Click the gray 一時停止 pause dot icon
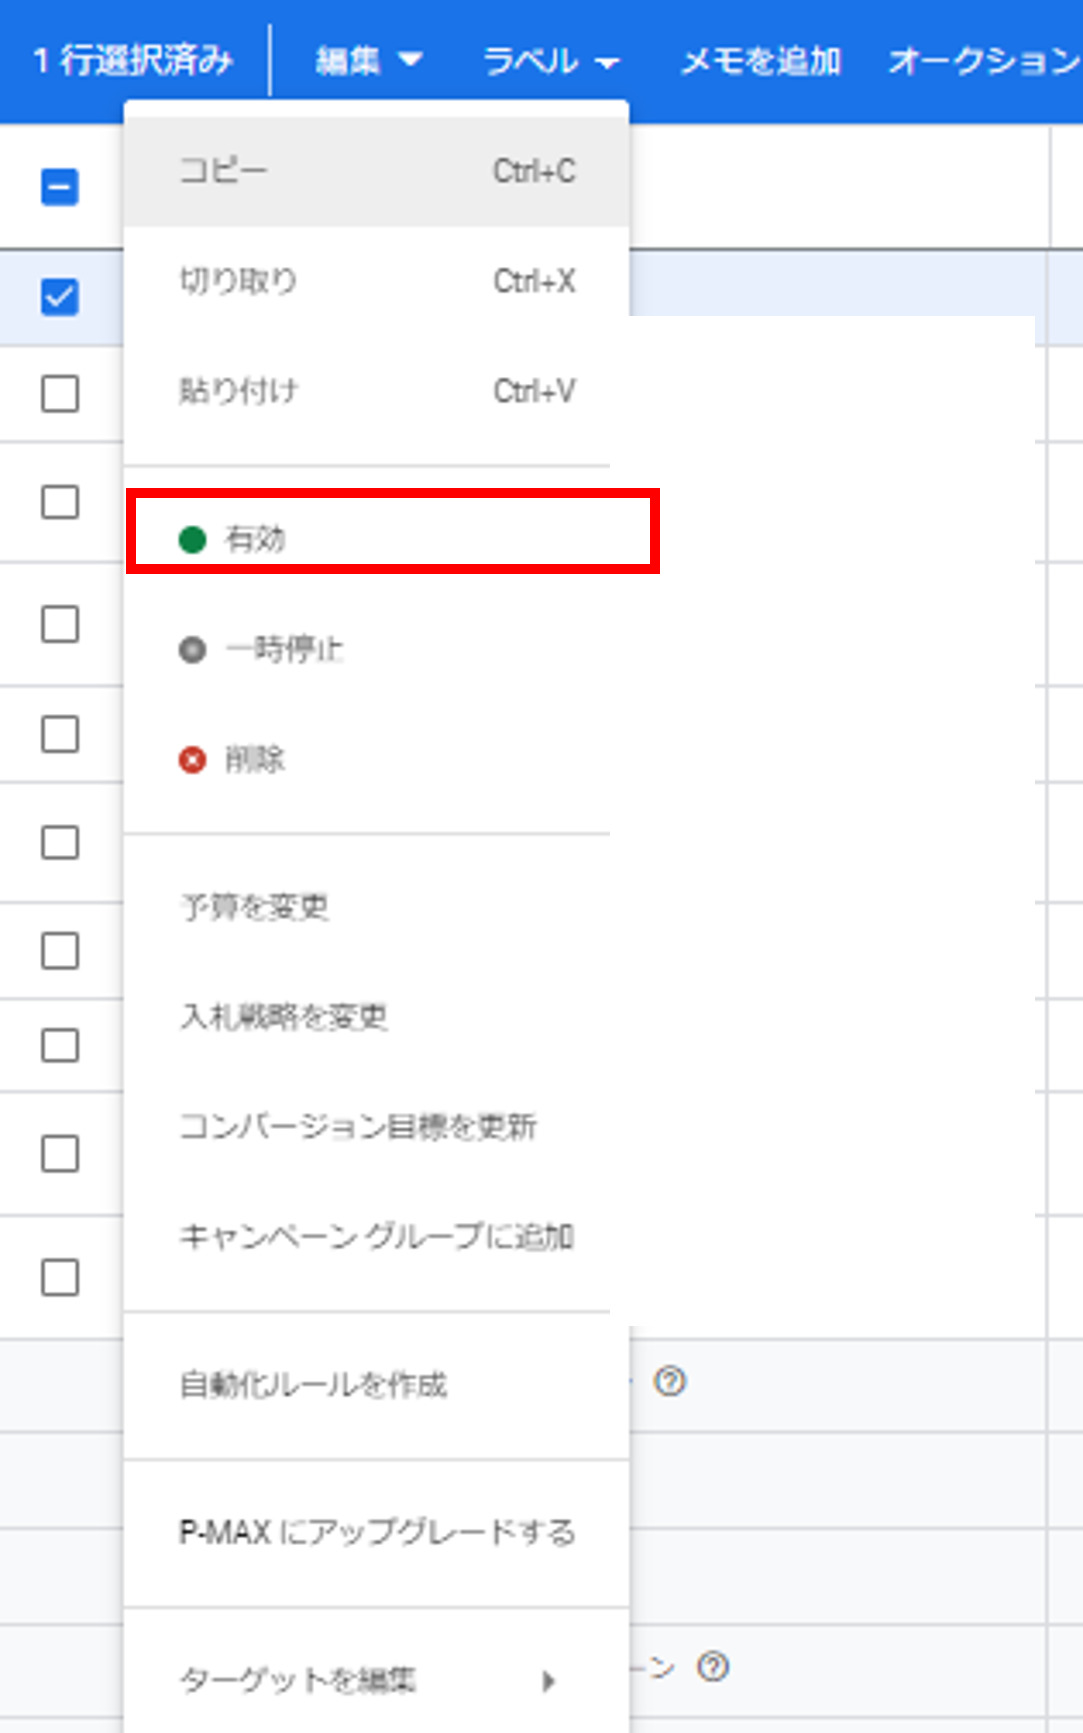1083x1733 pixels. point(192,650)
